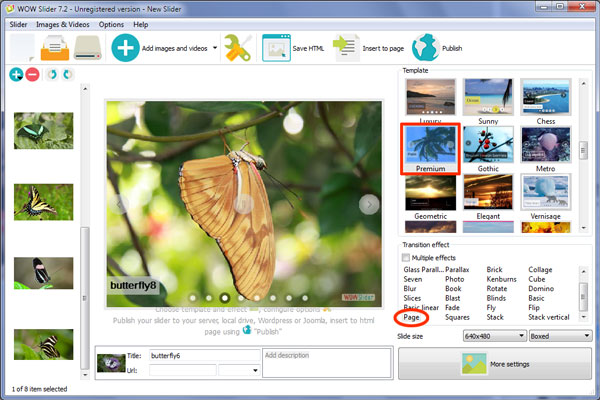This screenshot has height=400, width=600.
Task: Choose the Gothic template thumbnail
Action: click(488, 145)
